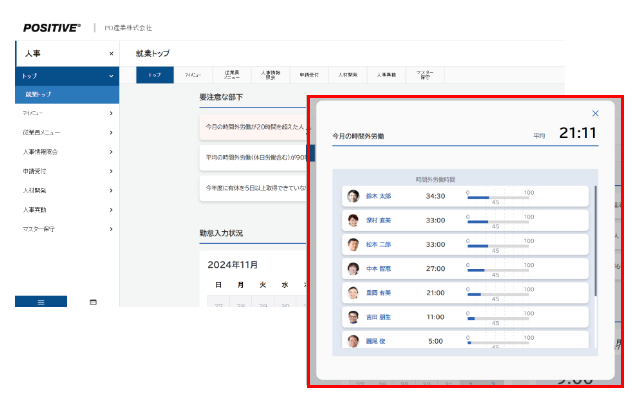Expand 人事情報照会 chevron in sidebar
640x400 pixels.
111,152
